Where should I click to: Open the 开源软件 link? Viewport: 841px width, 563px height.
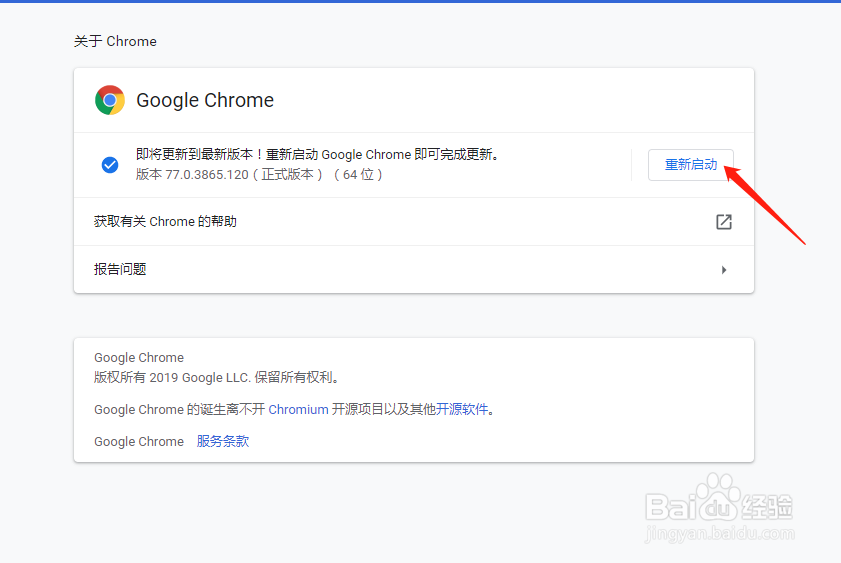coord(464,409)
